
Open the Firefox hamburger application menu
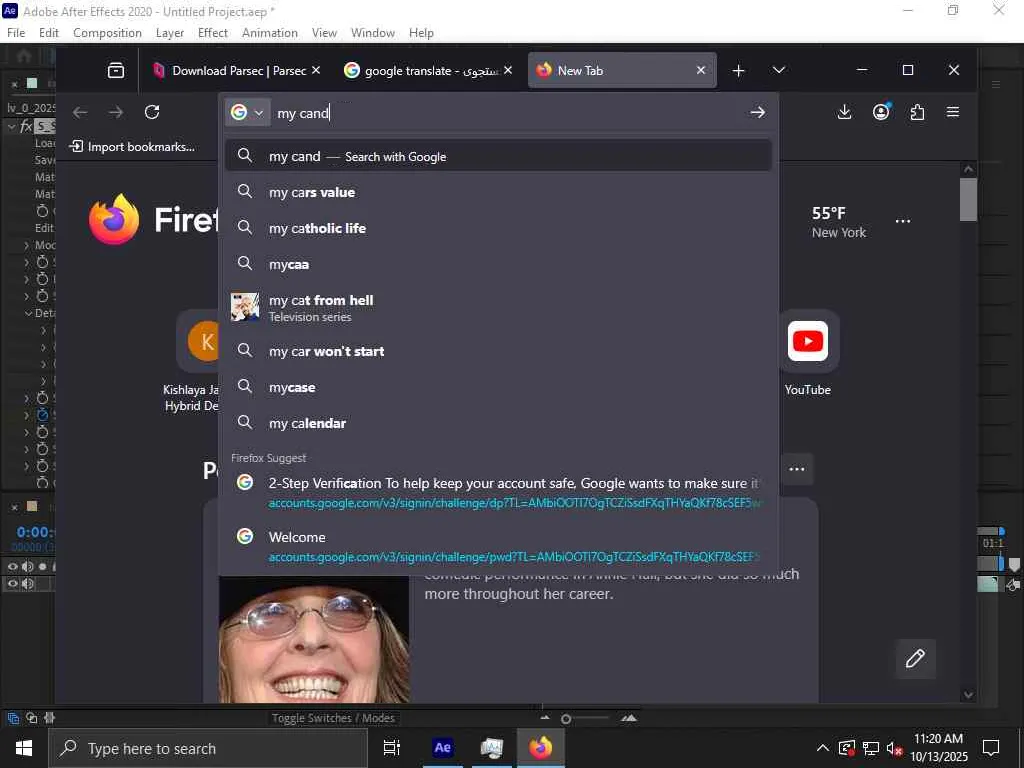pyautogui.click(x=953, y=112)
